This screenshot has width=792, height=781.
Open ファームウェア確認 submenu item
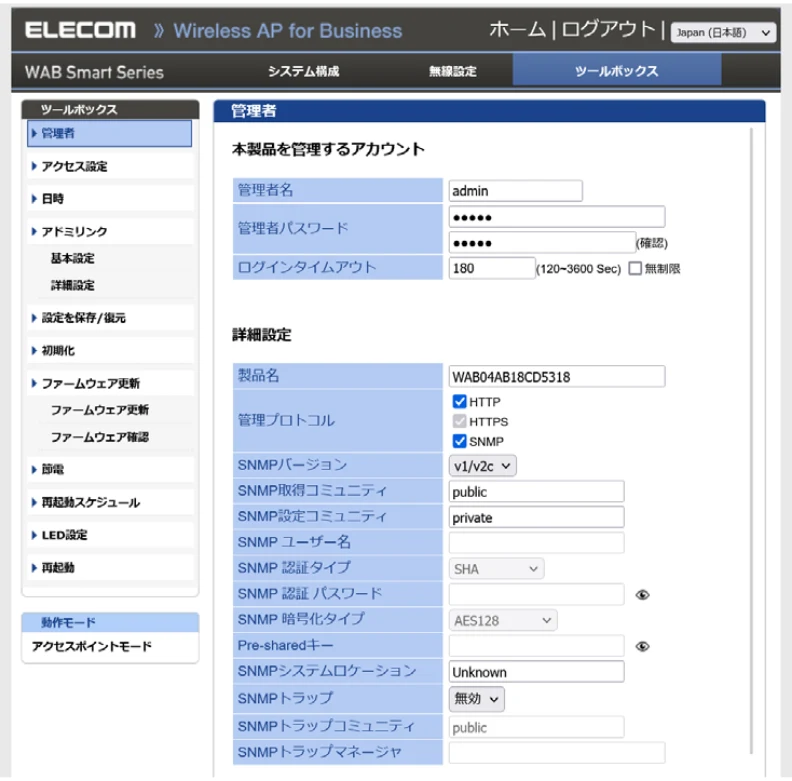[x=100, y=437]
